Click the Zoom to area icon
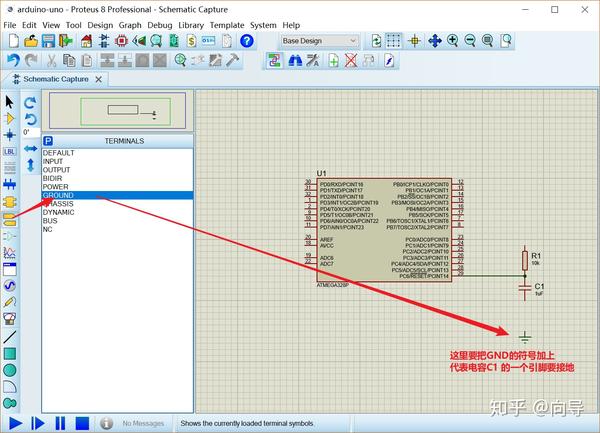The height and width of the screenshot is (433, 600). pyautogui.click(x=505, y=41)
